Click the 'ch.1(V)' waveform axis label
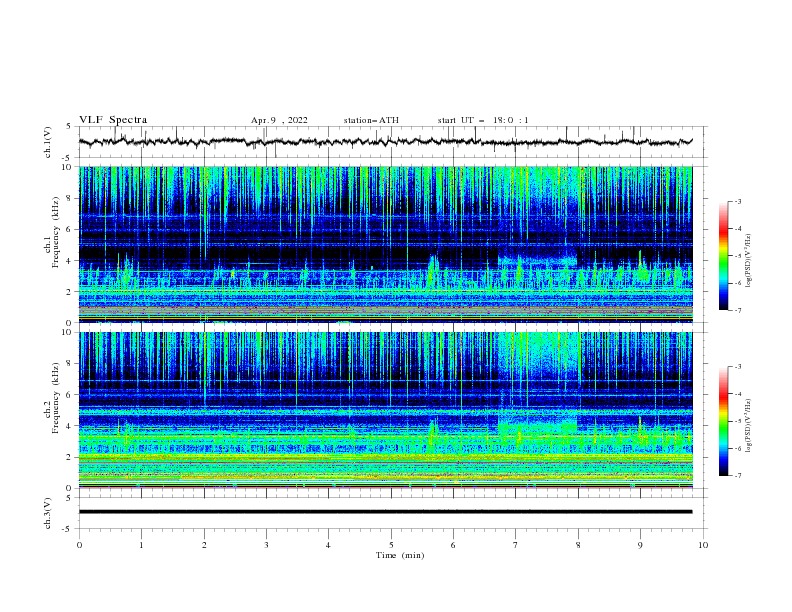The height and width of the screenshot is (612, 792). pyautogui.click(x=48, y=142)
